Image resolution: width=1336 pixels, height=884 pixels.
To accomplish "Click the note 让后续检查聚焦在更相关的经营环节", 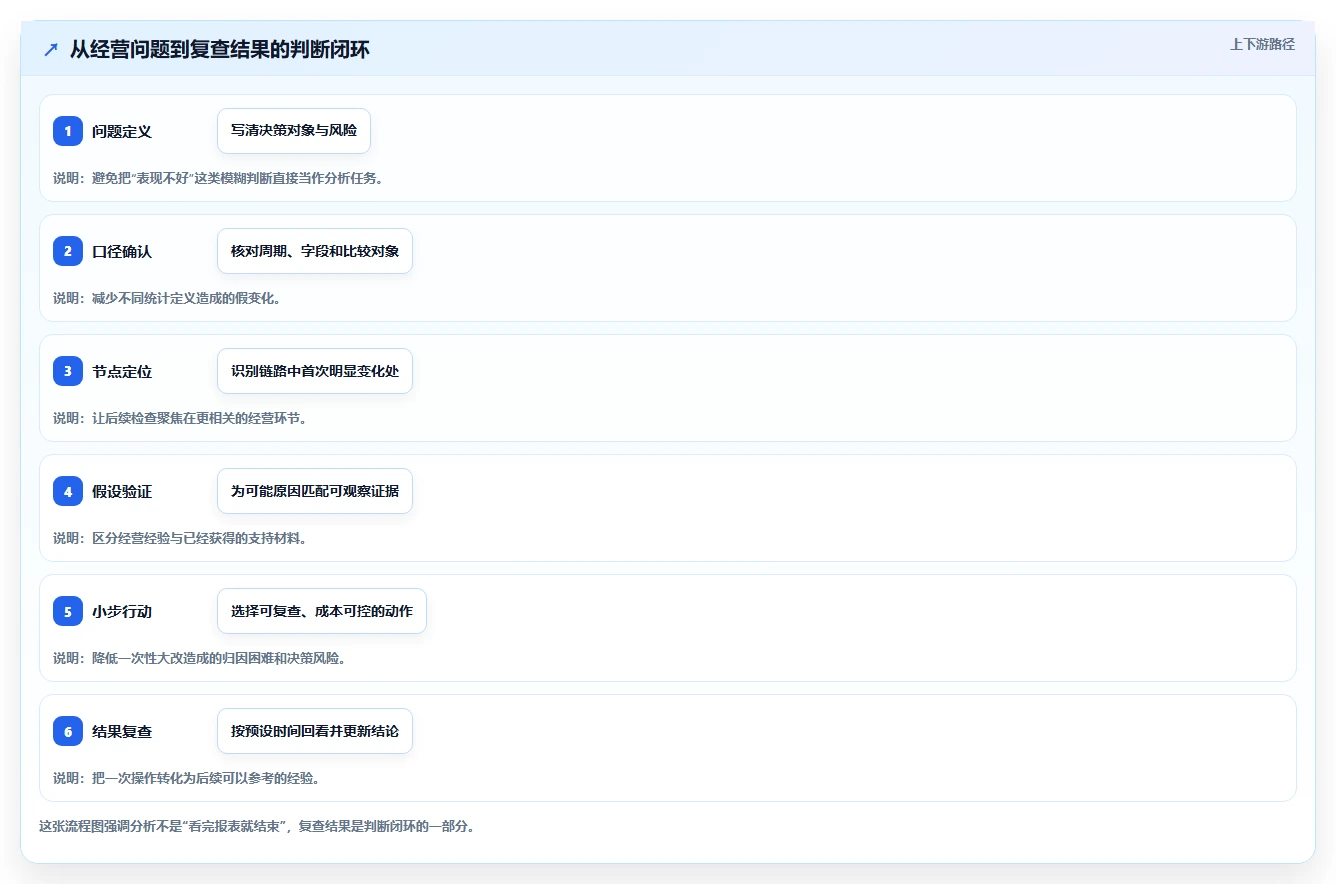I will pyautogui.click(x=180, y=418).
